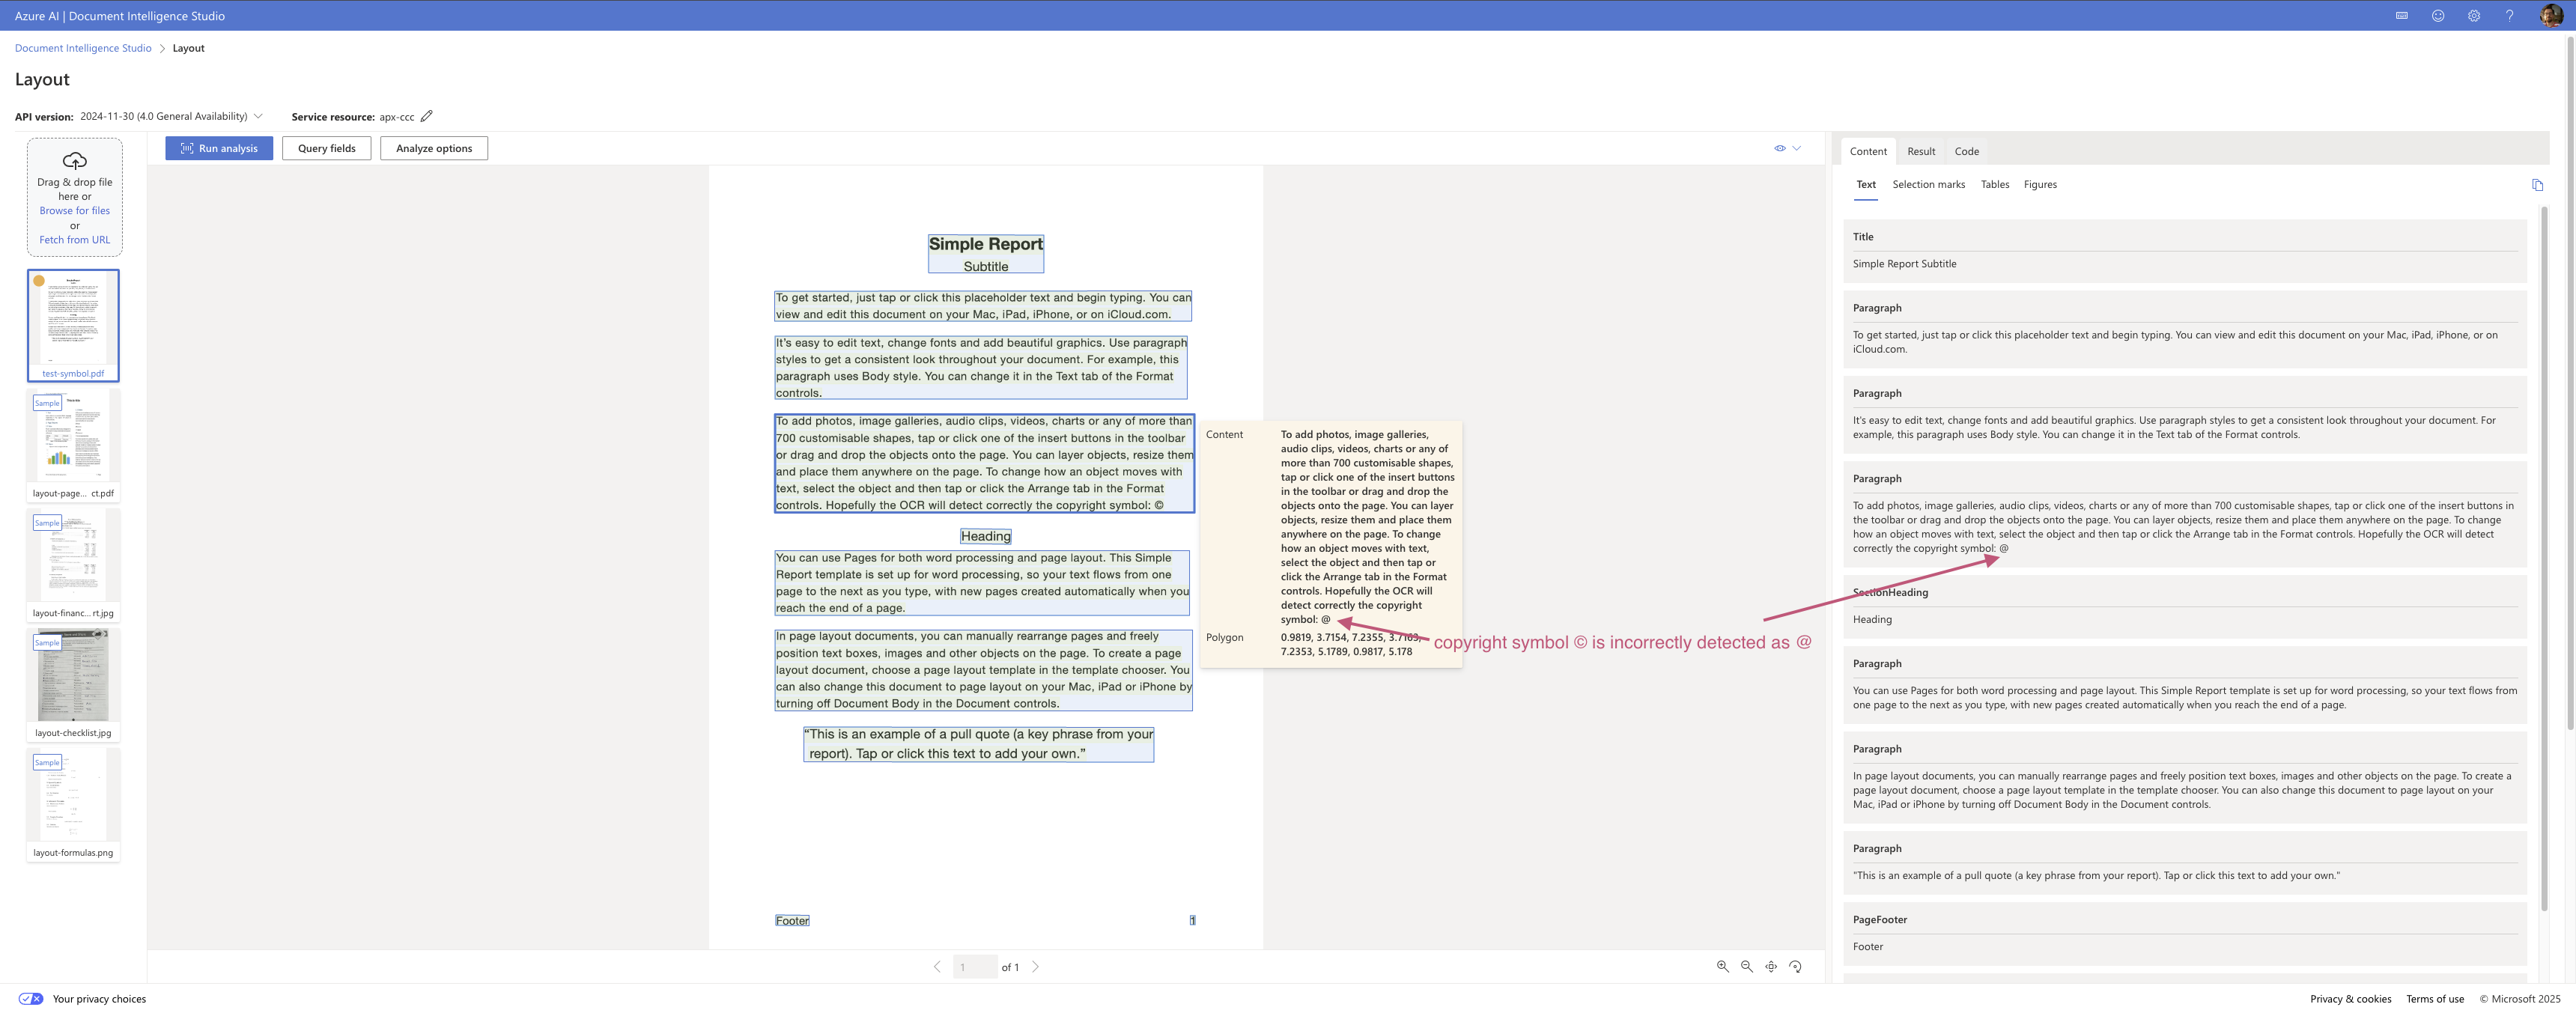2576x1013 pixels.
Task: Click the Fetch from URL link
Action: [74, 240]
